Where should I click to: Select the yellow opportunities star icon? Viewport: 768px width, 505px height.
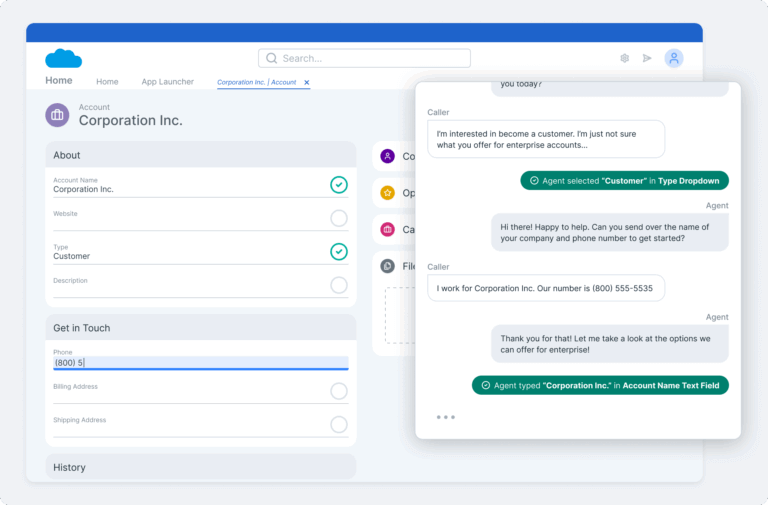[387, 193]
